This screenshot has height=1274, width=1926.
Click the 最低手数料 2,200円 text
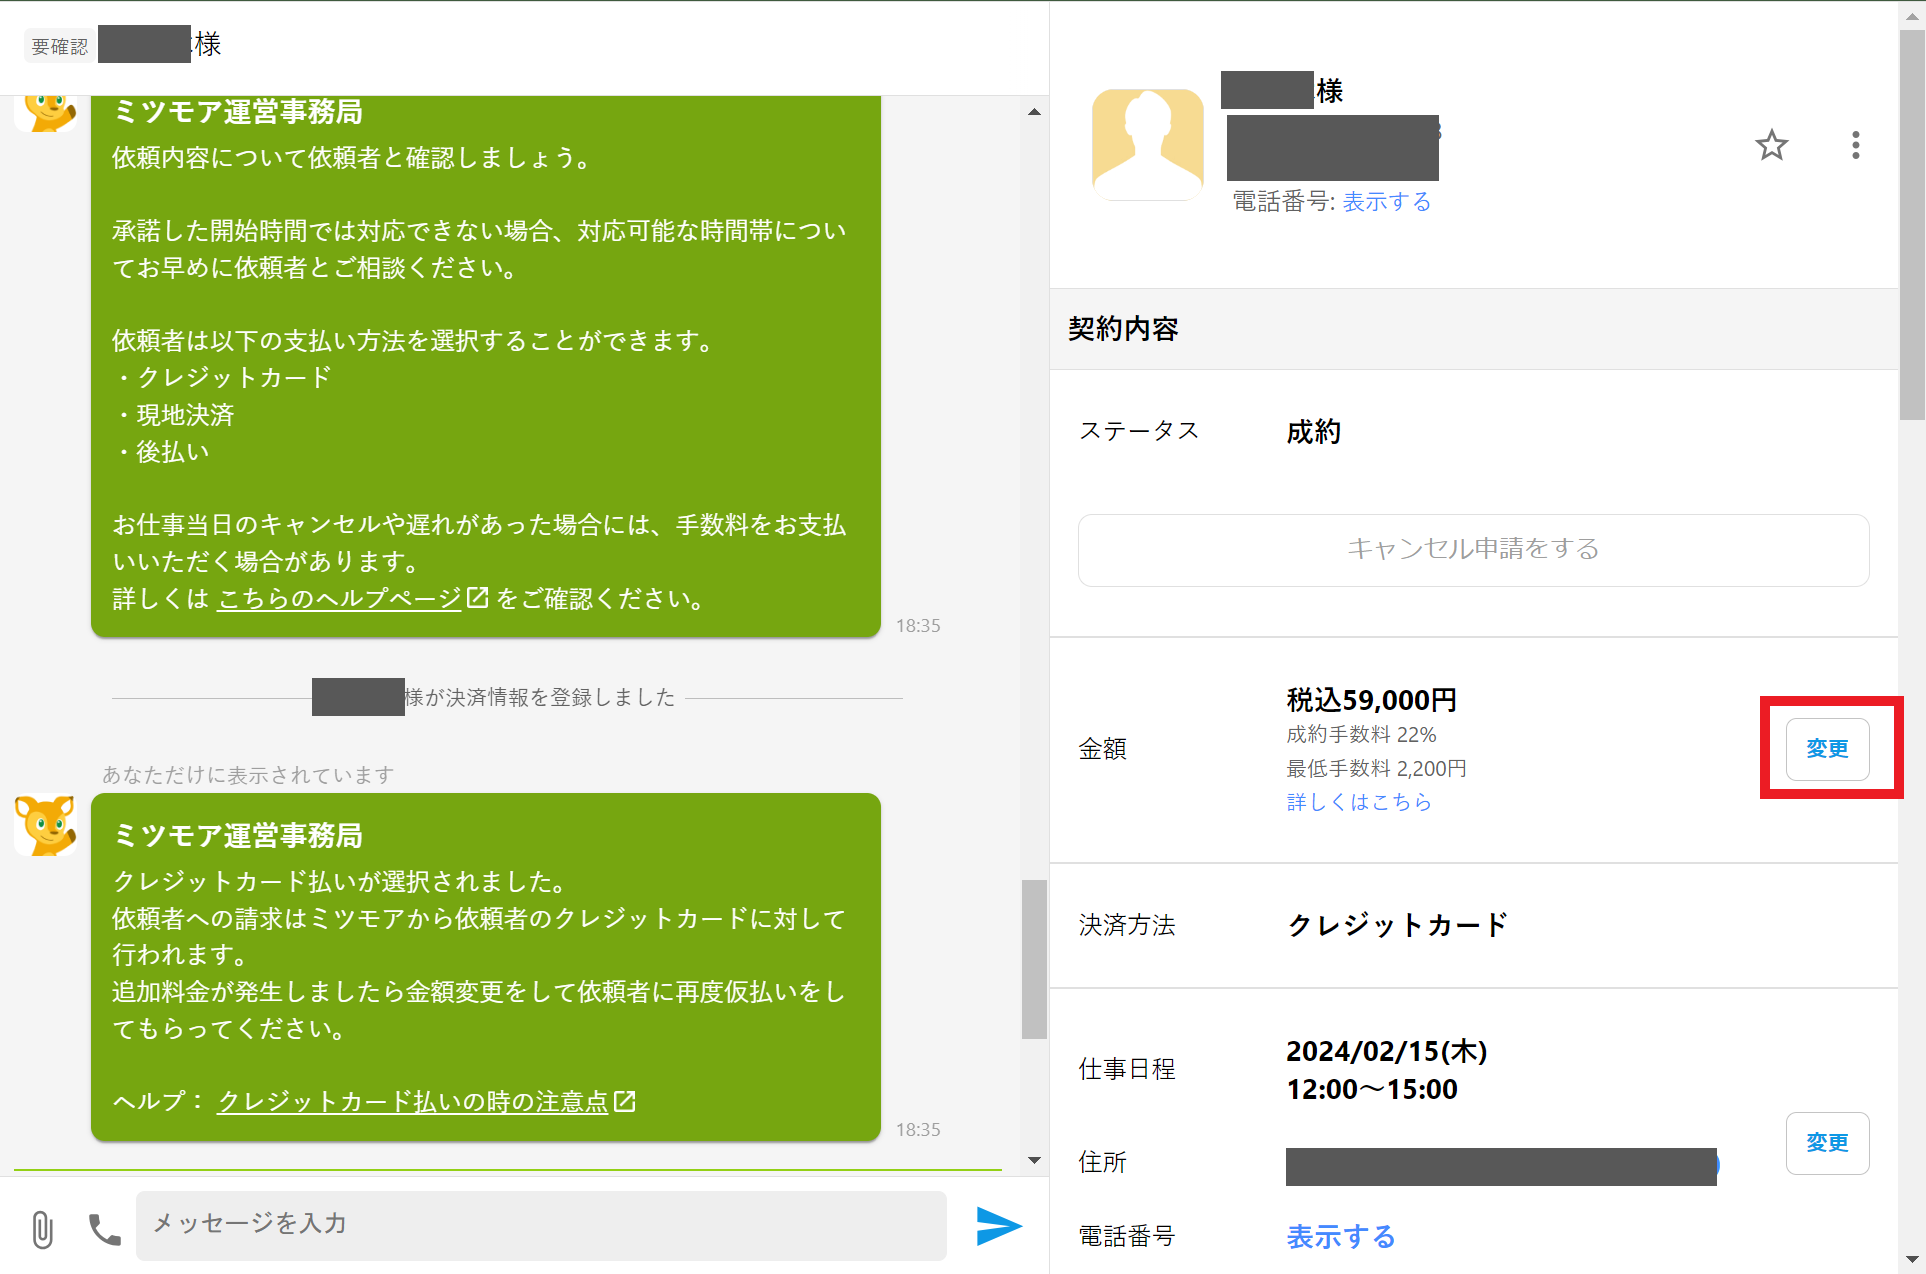coord(1376,769)
